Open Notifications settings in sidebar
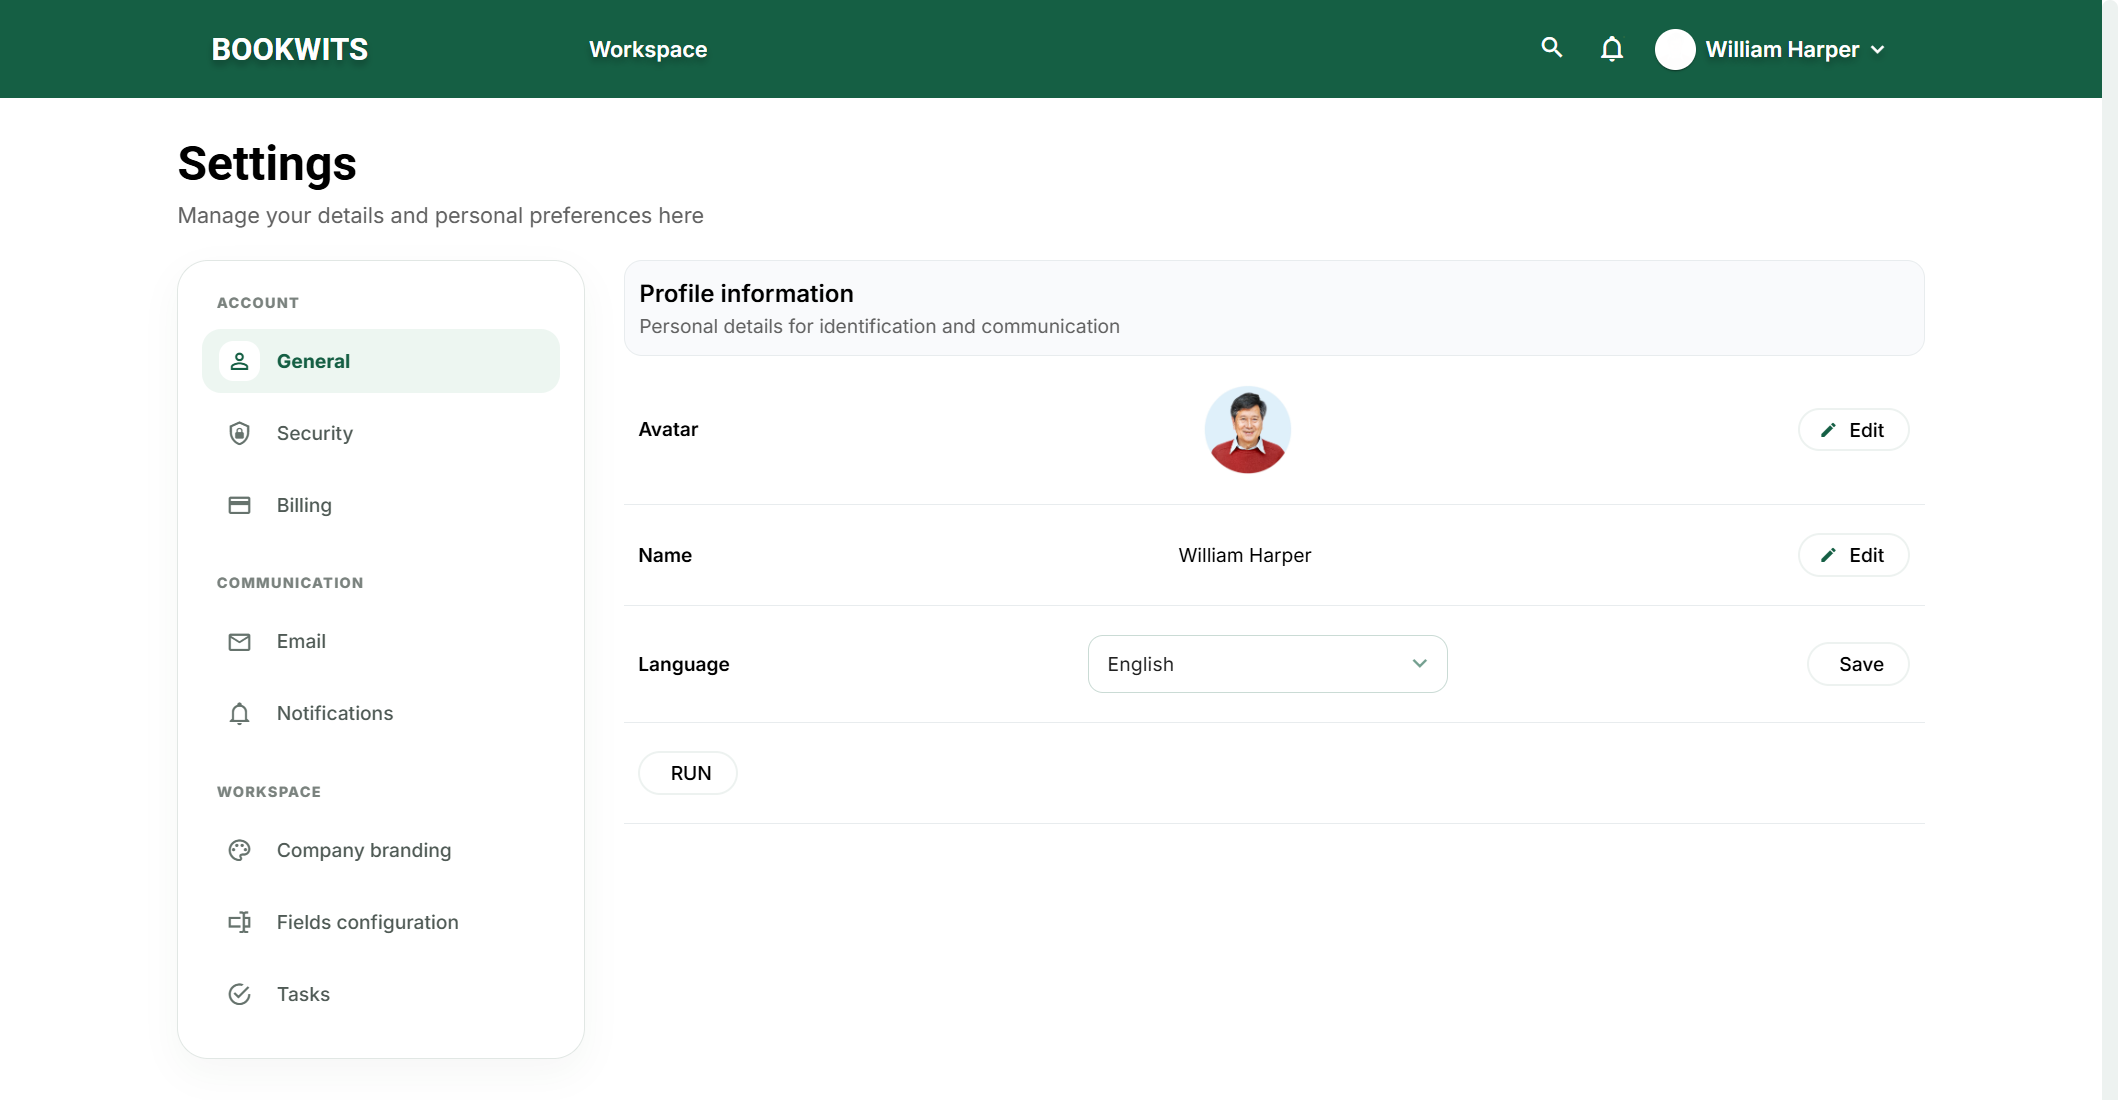Screen dimensions: 2118x1100 point(381,713)
